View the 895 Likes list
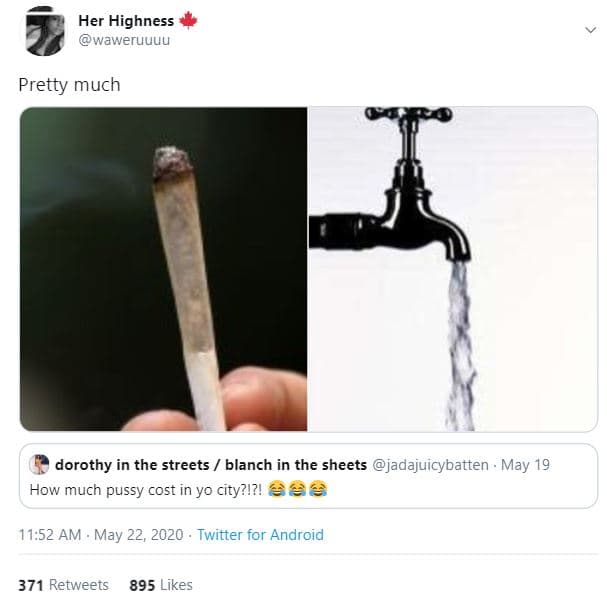This screenshot has width=607, height=595. click(x=161, y=585)
